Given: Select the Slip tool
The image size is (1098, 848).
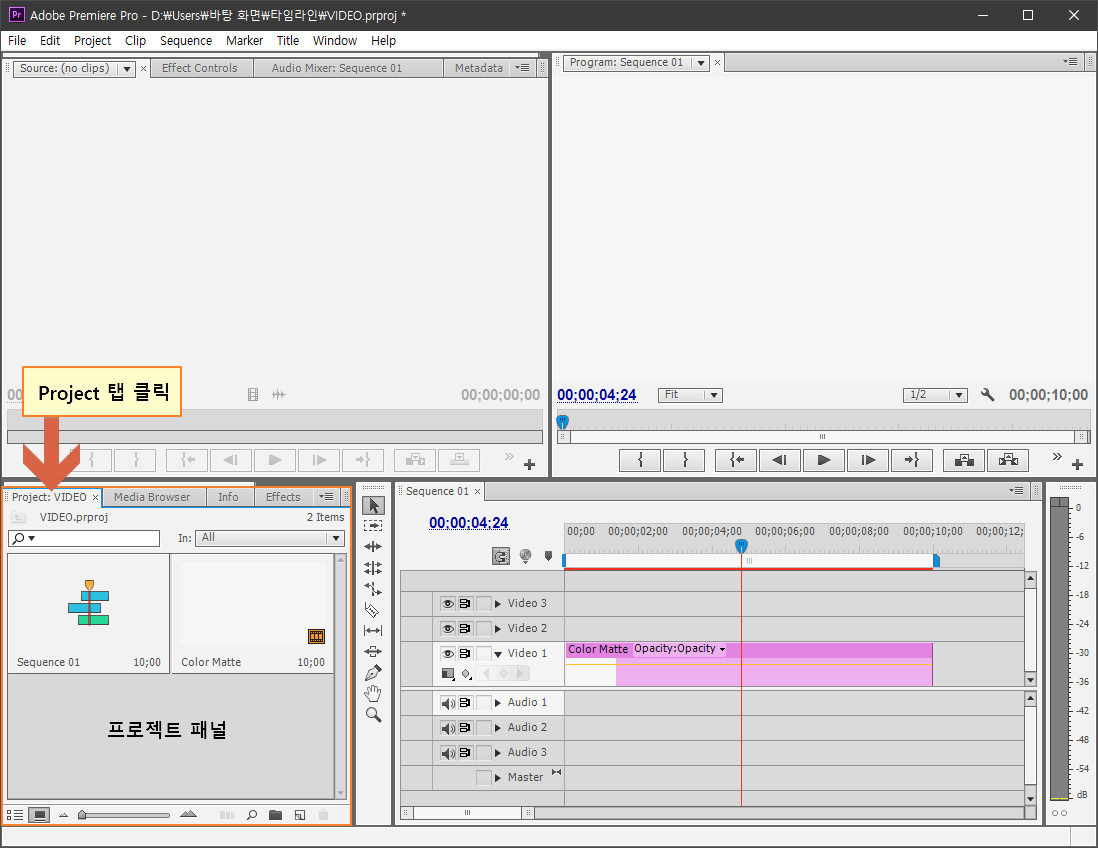Looking at the screenshot, I should point(373,631).
